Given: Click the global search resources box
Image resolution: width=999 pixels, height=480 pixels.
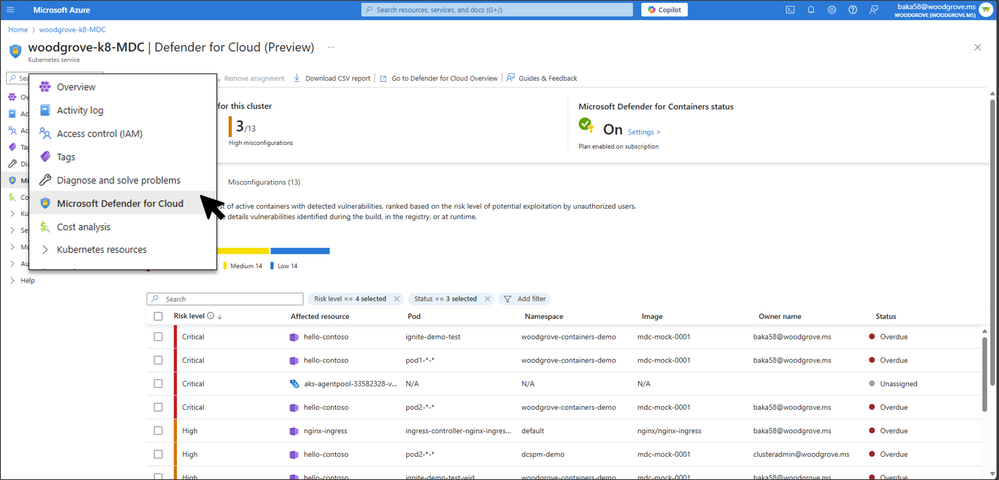Looking at the screenshot, I should pyautogui.click(x=497, y=10).
